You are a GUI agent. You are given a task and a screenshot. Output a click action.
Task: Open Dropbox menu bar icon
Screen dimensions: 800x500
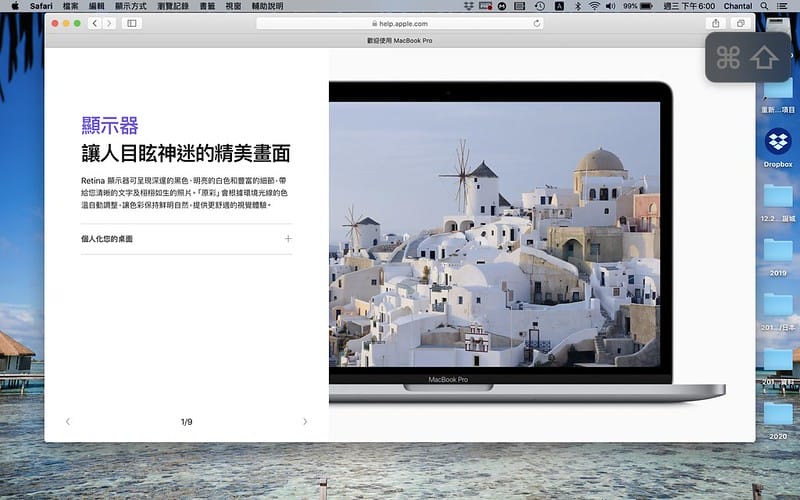click(x=468, y=6)
